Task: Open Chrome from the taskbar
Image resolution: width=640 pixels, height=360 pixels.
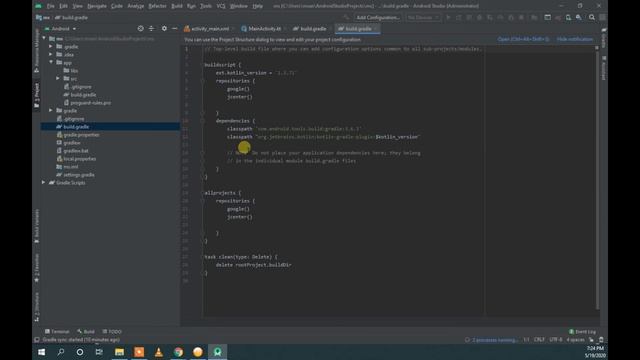Action: coord(178,352)
